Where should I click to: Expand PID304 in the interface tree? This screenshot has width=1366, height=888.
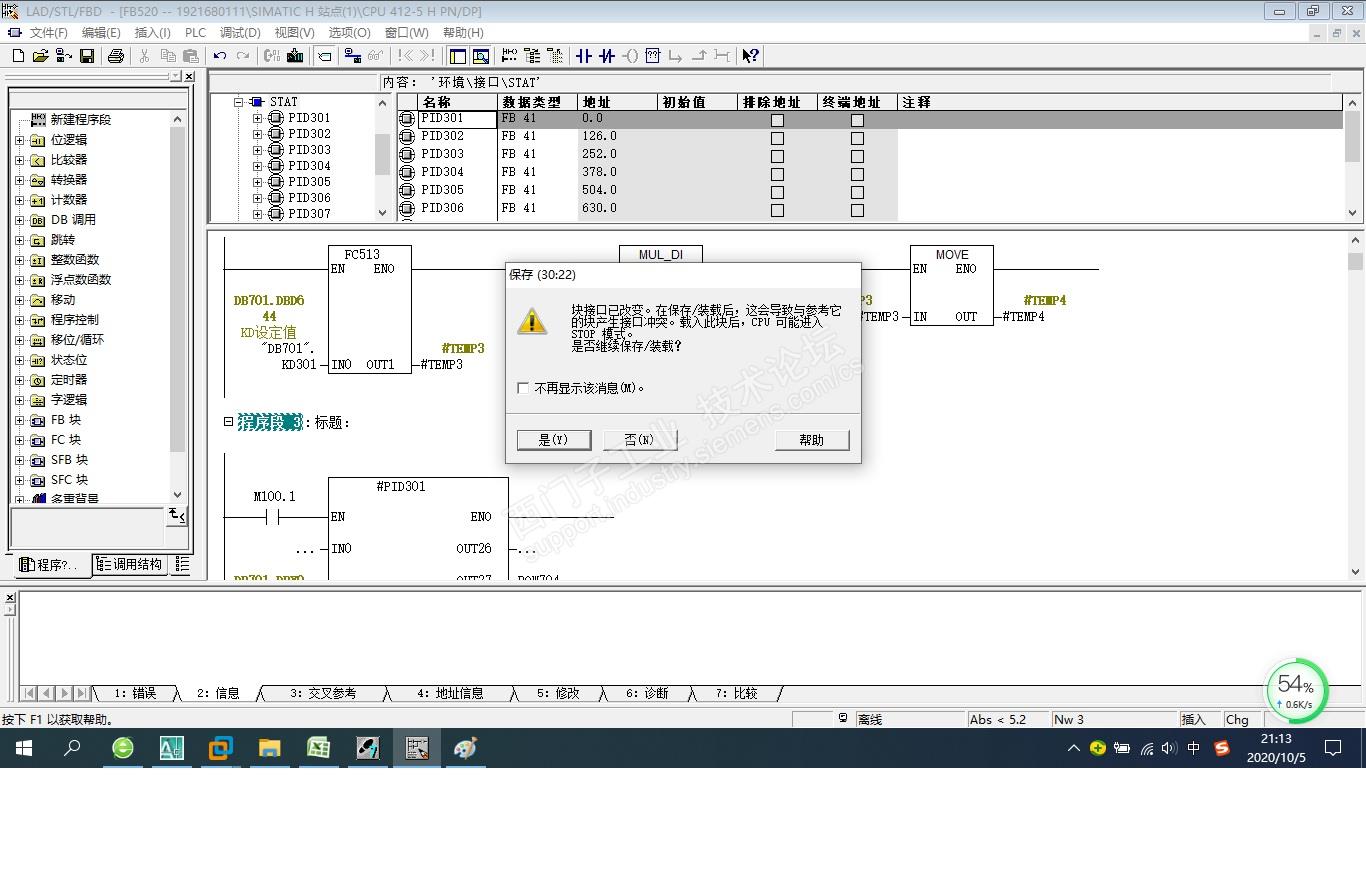257,166
